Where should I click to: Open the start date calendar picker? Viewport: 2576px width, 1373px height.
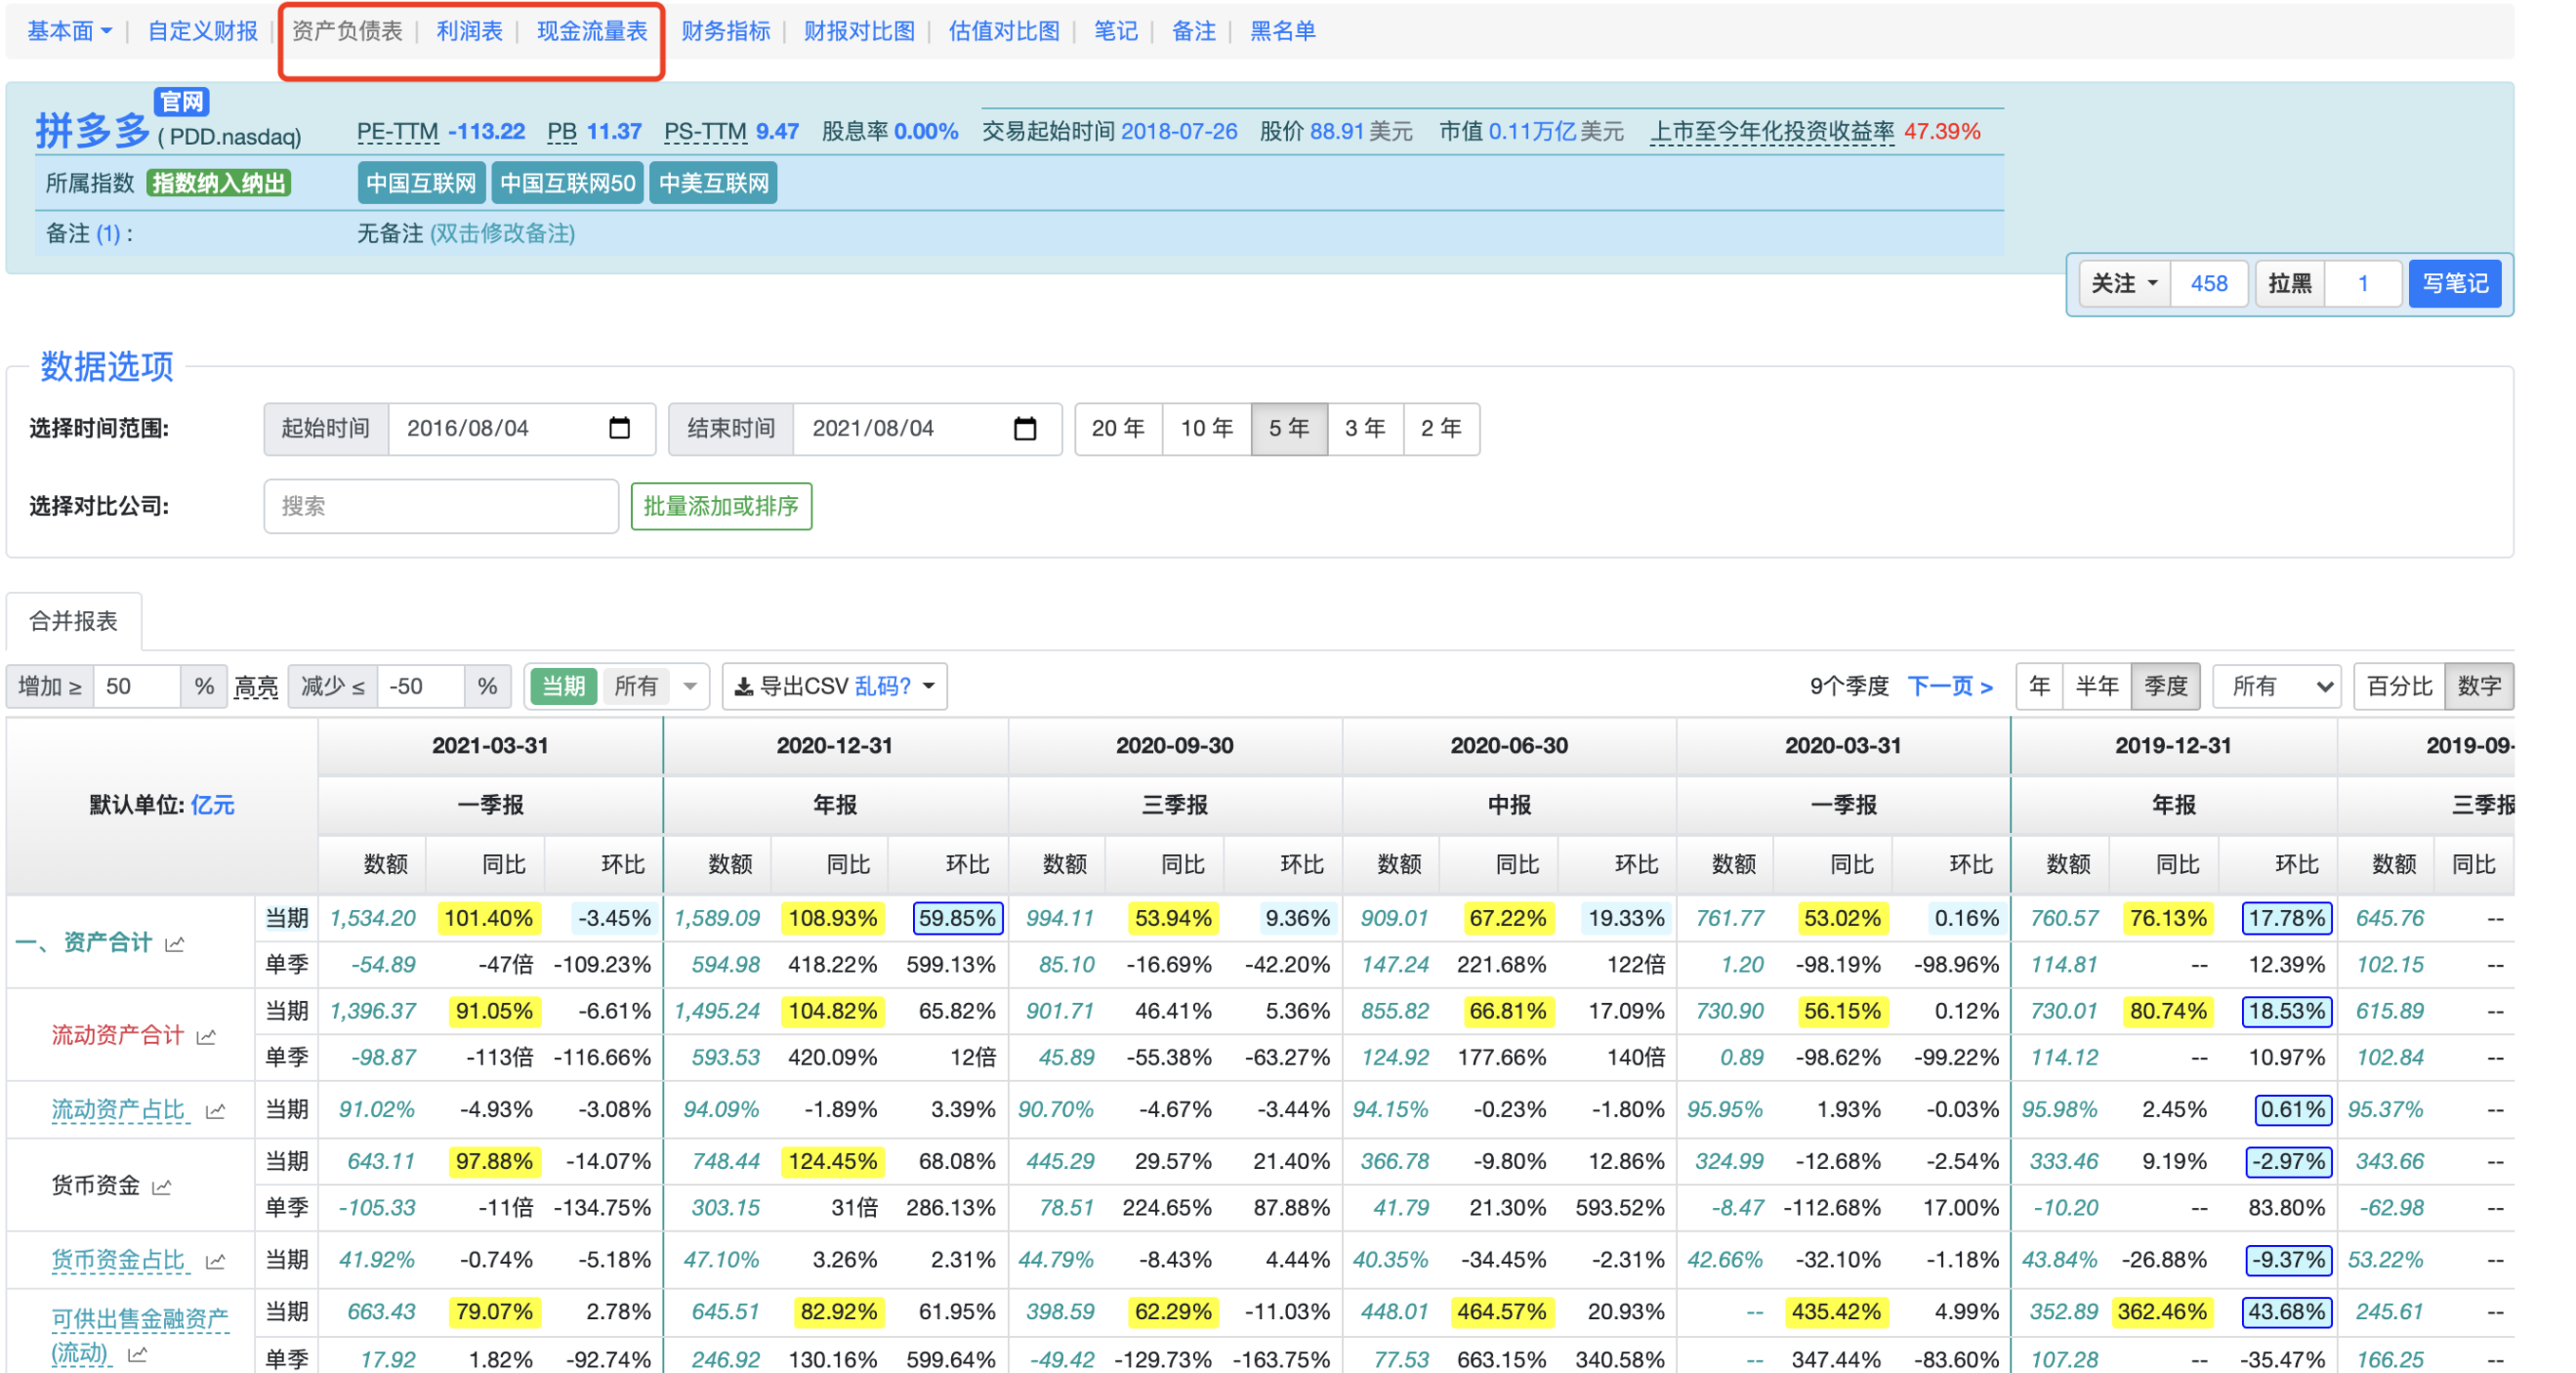[x=620, y=428]
